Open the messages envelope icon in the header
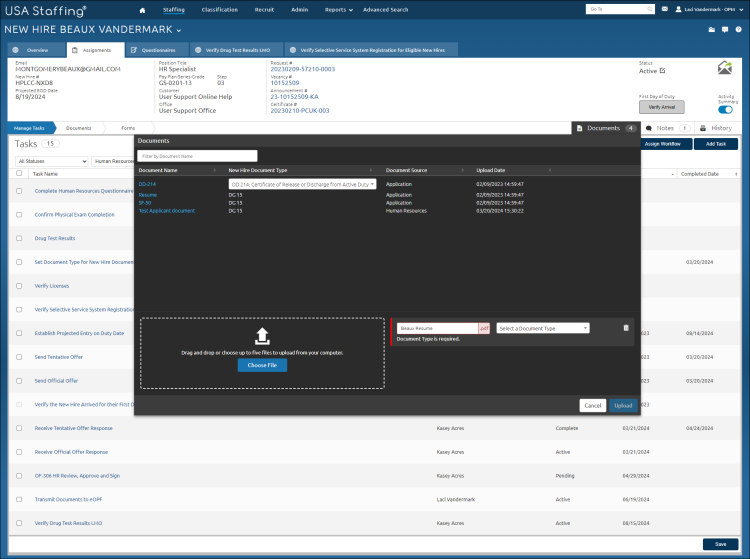This screenshot has height=559, width=750. (x=665, y=9)
